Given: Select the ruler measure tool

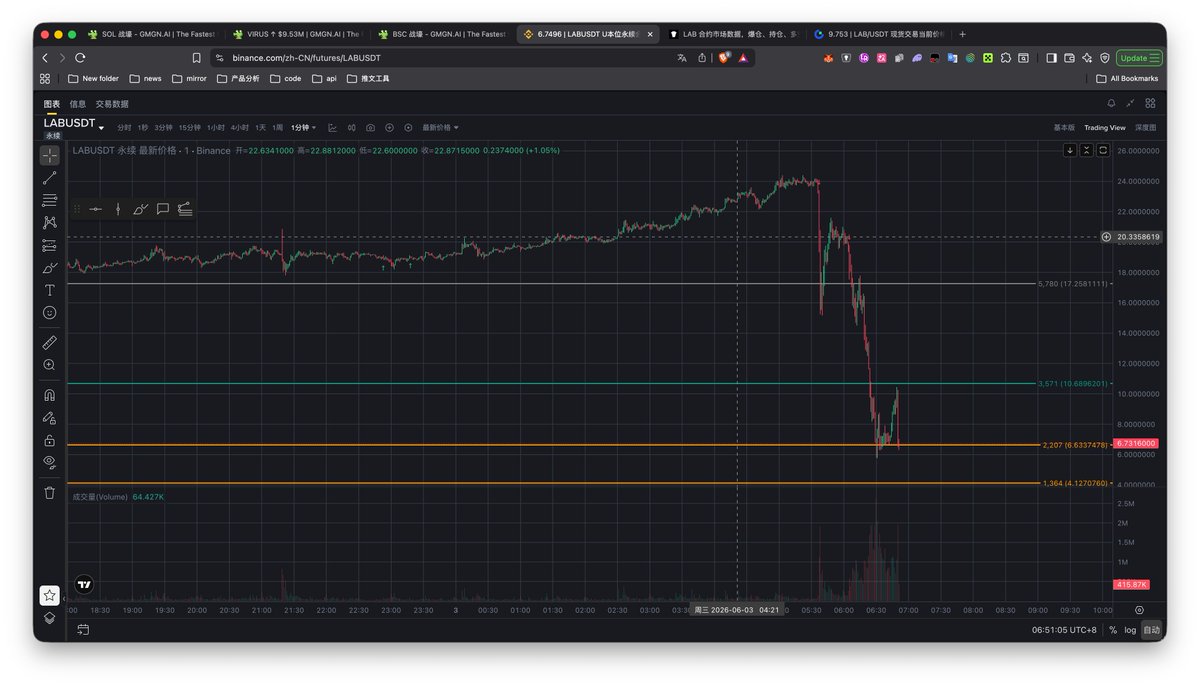Looking at the screenshot, I should point(49,342).
